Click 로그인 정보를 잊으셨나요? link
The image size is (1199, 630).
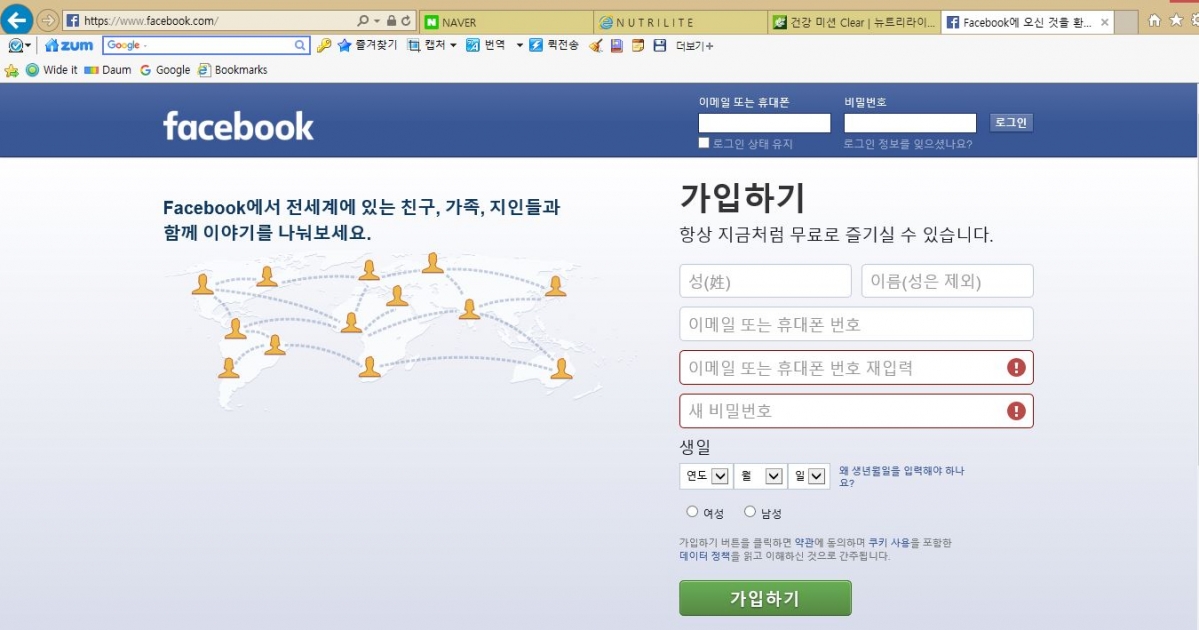pos(908,144)
